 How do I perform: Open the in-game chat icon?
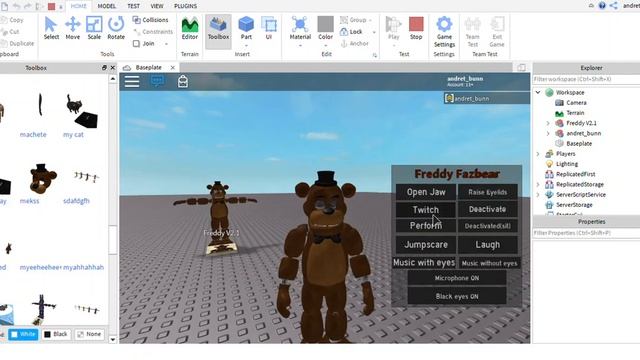tap(158, 81)
